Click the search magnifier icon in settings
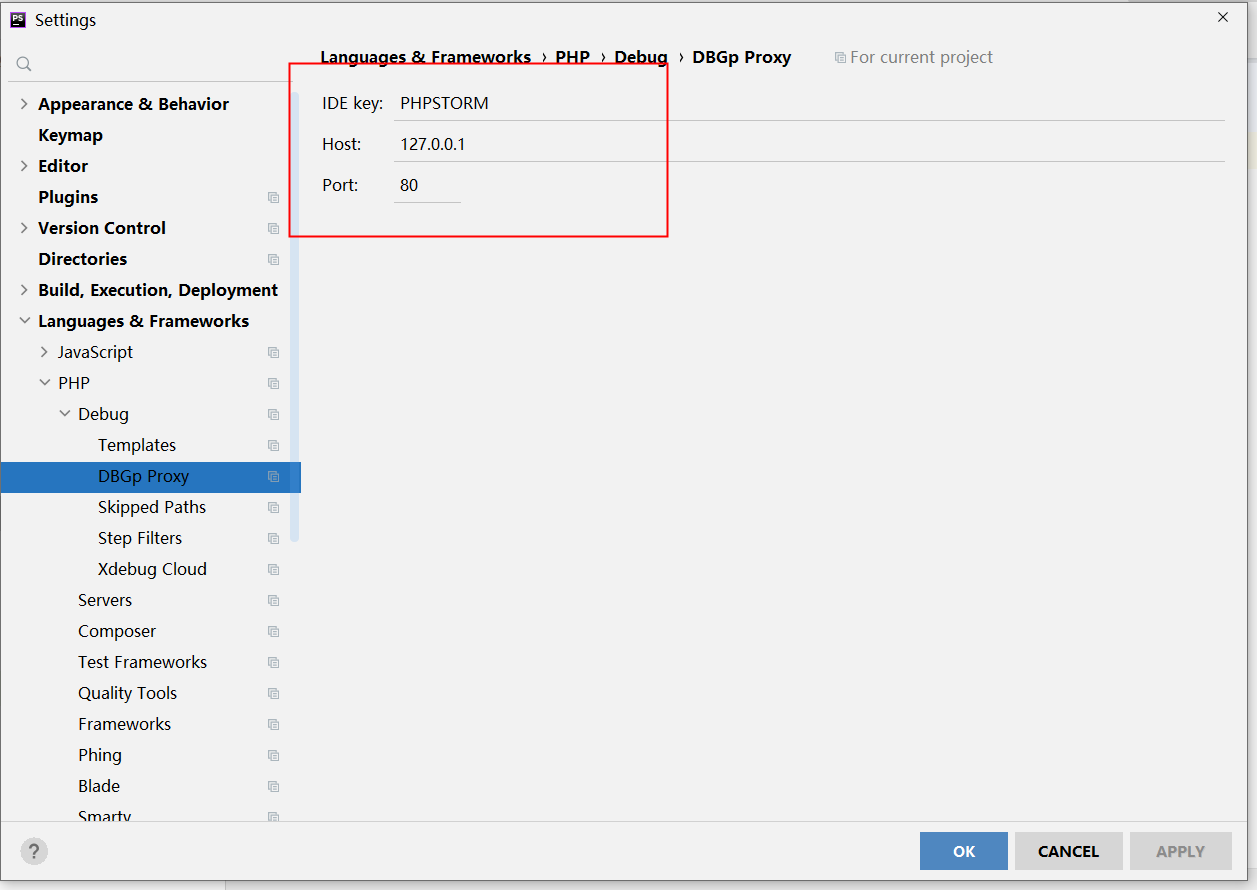This screenshot has width=1257, height=890. pyautogui.click(x=24, y=64)
